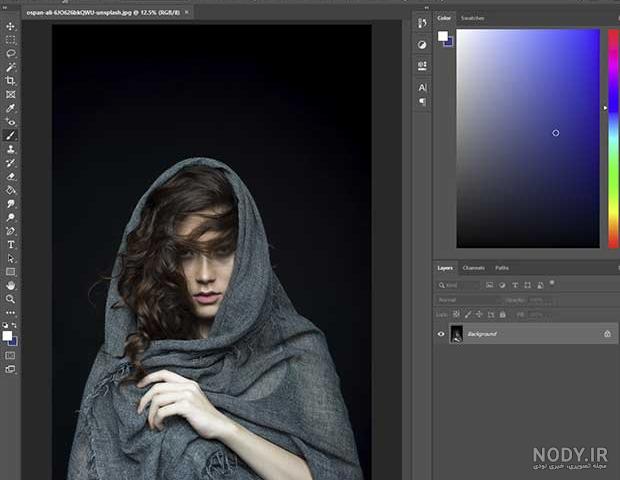This screenshot has width=620, height=480.
Task: Open the History panel icon
Action: click(422, 23)
